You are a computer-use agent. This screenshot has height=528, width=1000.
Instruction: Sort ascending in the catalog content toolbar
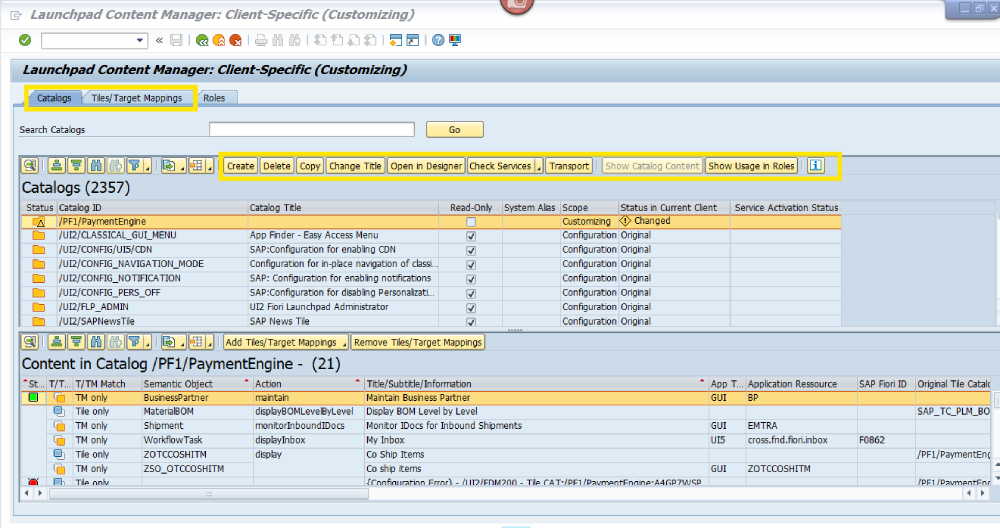pos(57,342)
